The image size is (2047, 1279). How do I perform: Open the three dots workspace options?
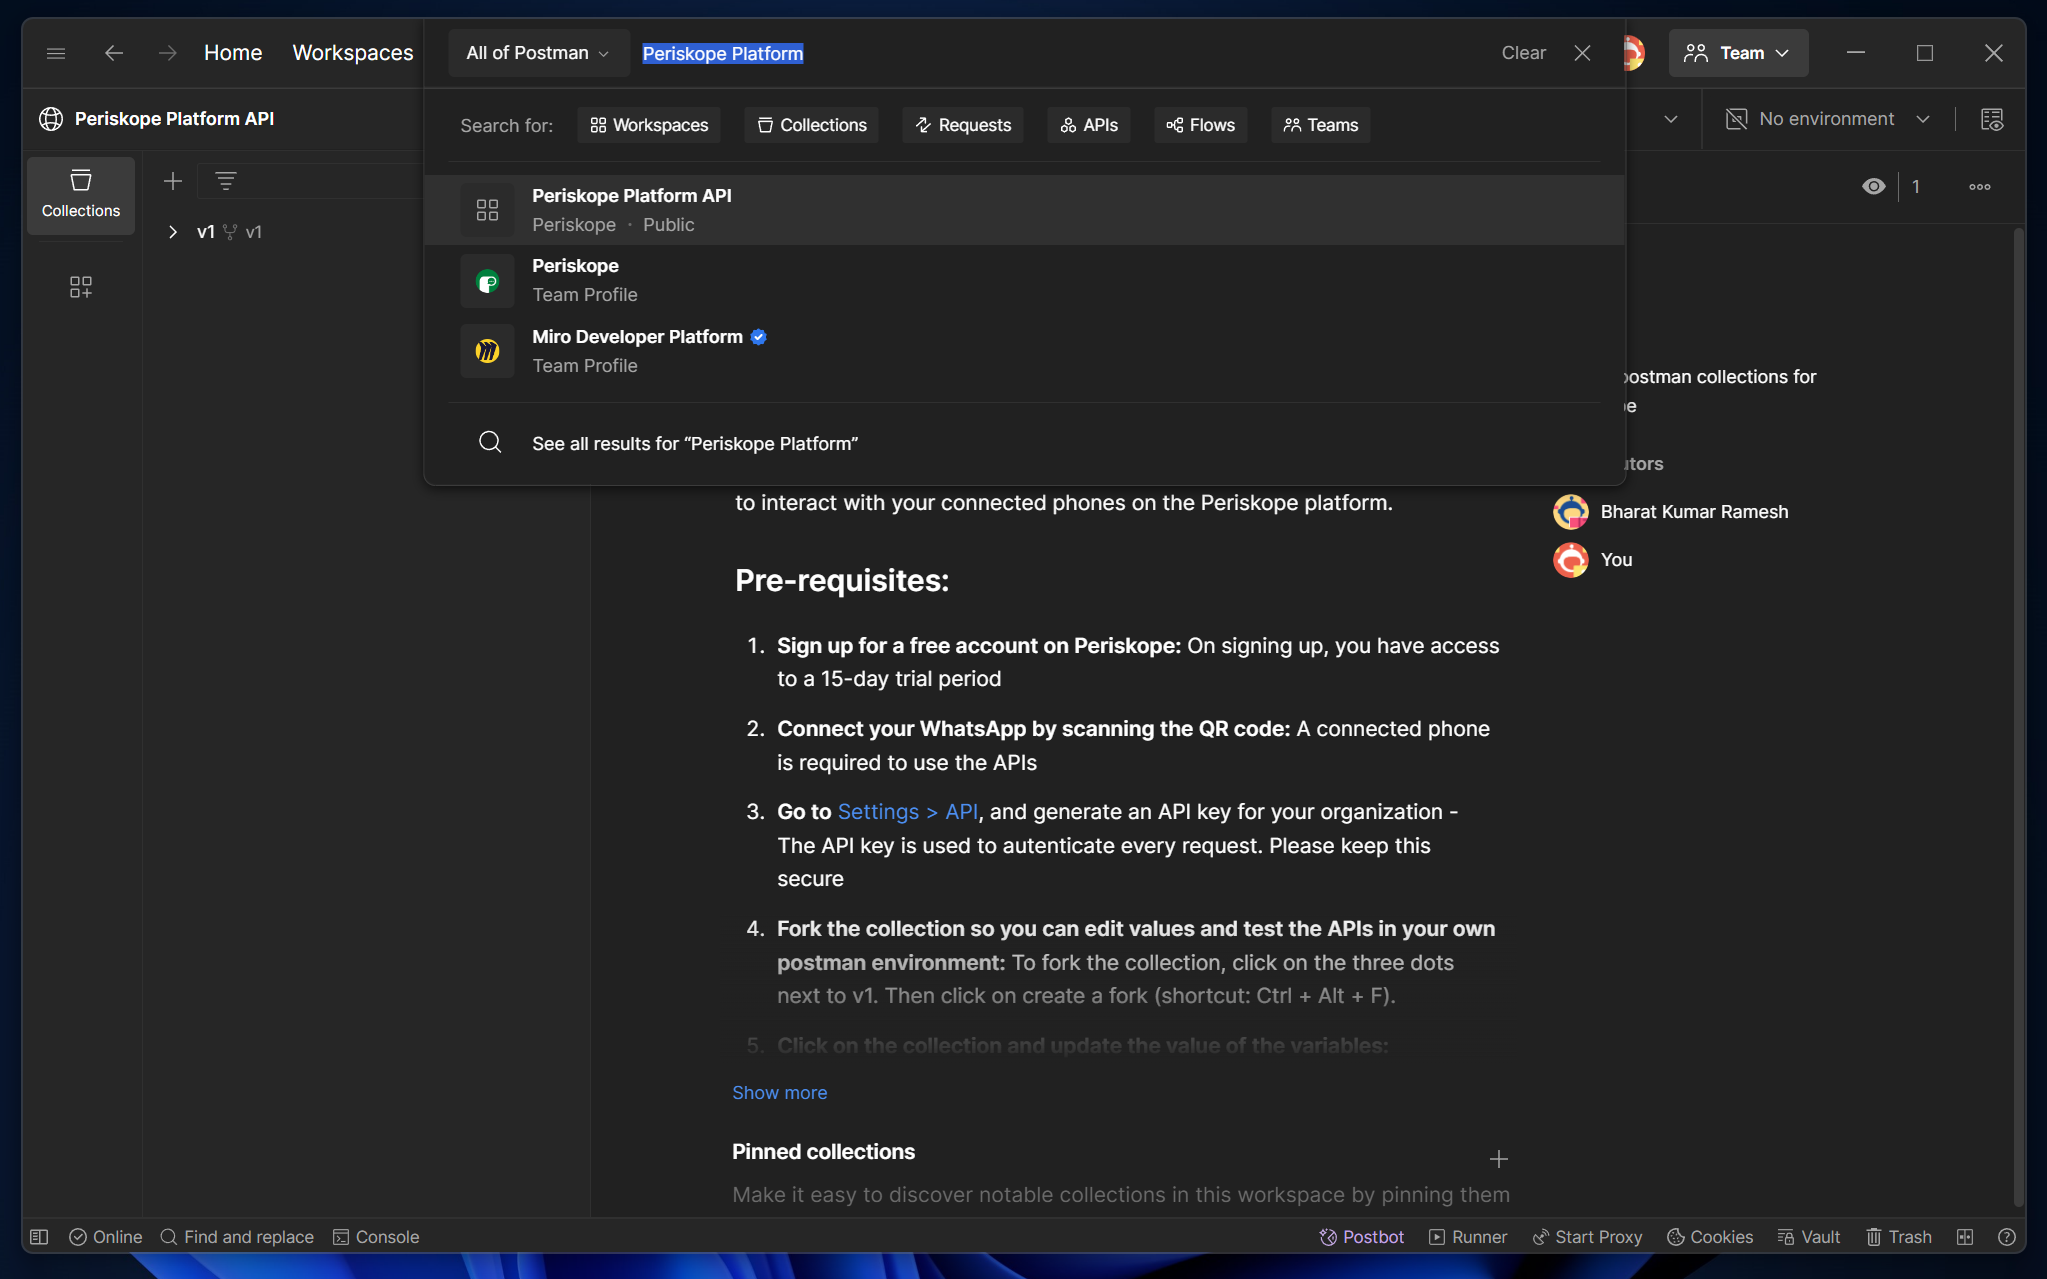[x=1980, y=187]
